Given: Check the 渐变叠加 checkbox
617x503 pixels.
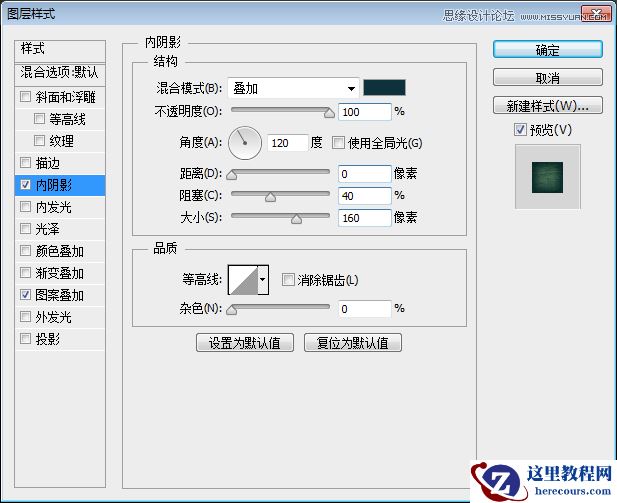Looking at the screenshot, I should [x=25, y=272].
